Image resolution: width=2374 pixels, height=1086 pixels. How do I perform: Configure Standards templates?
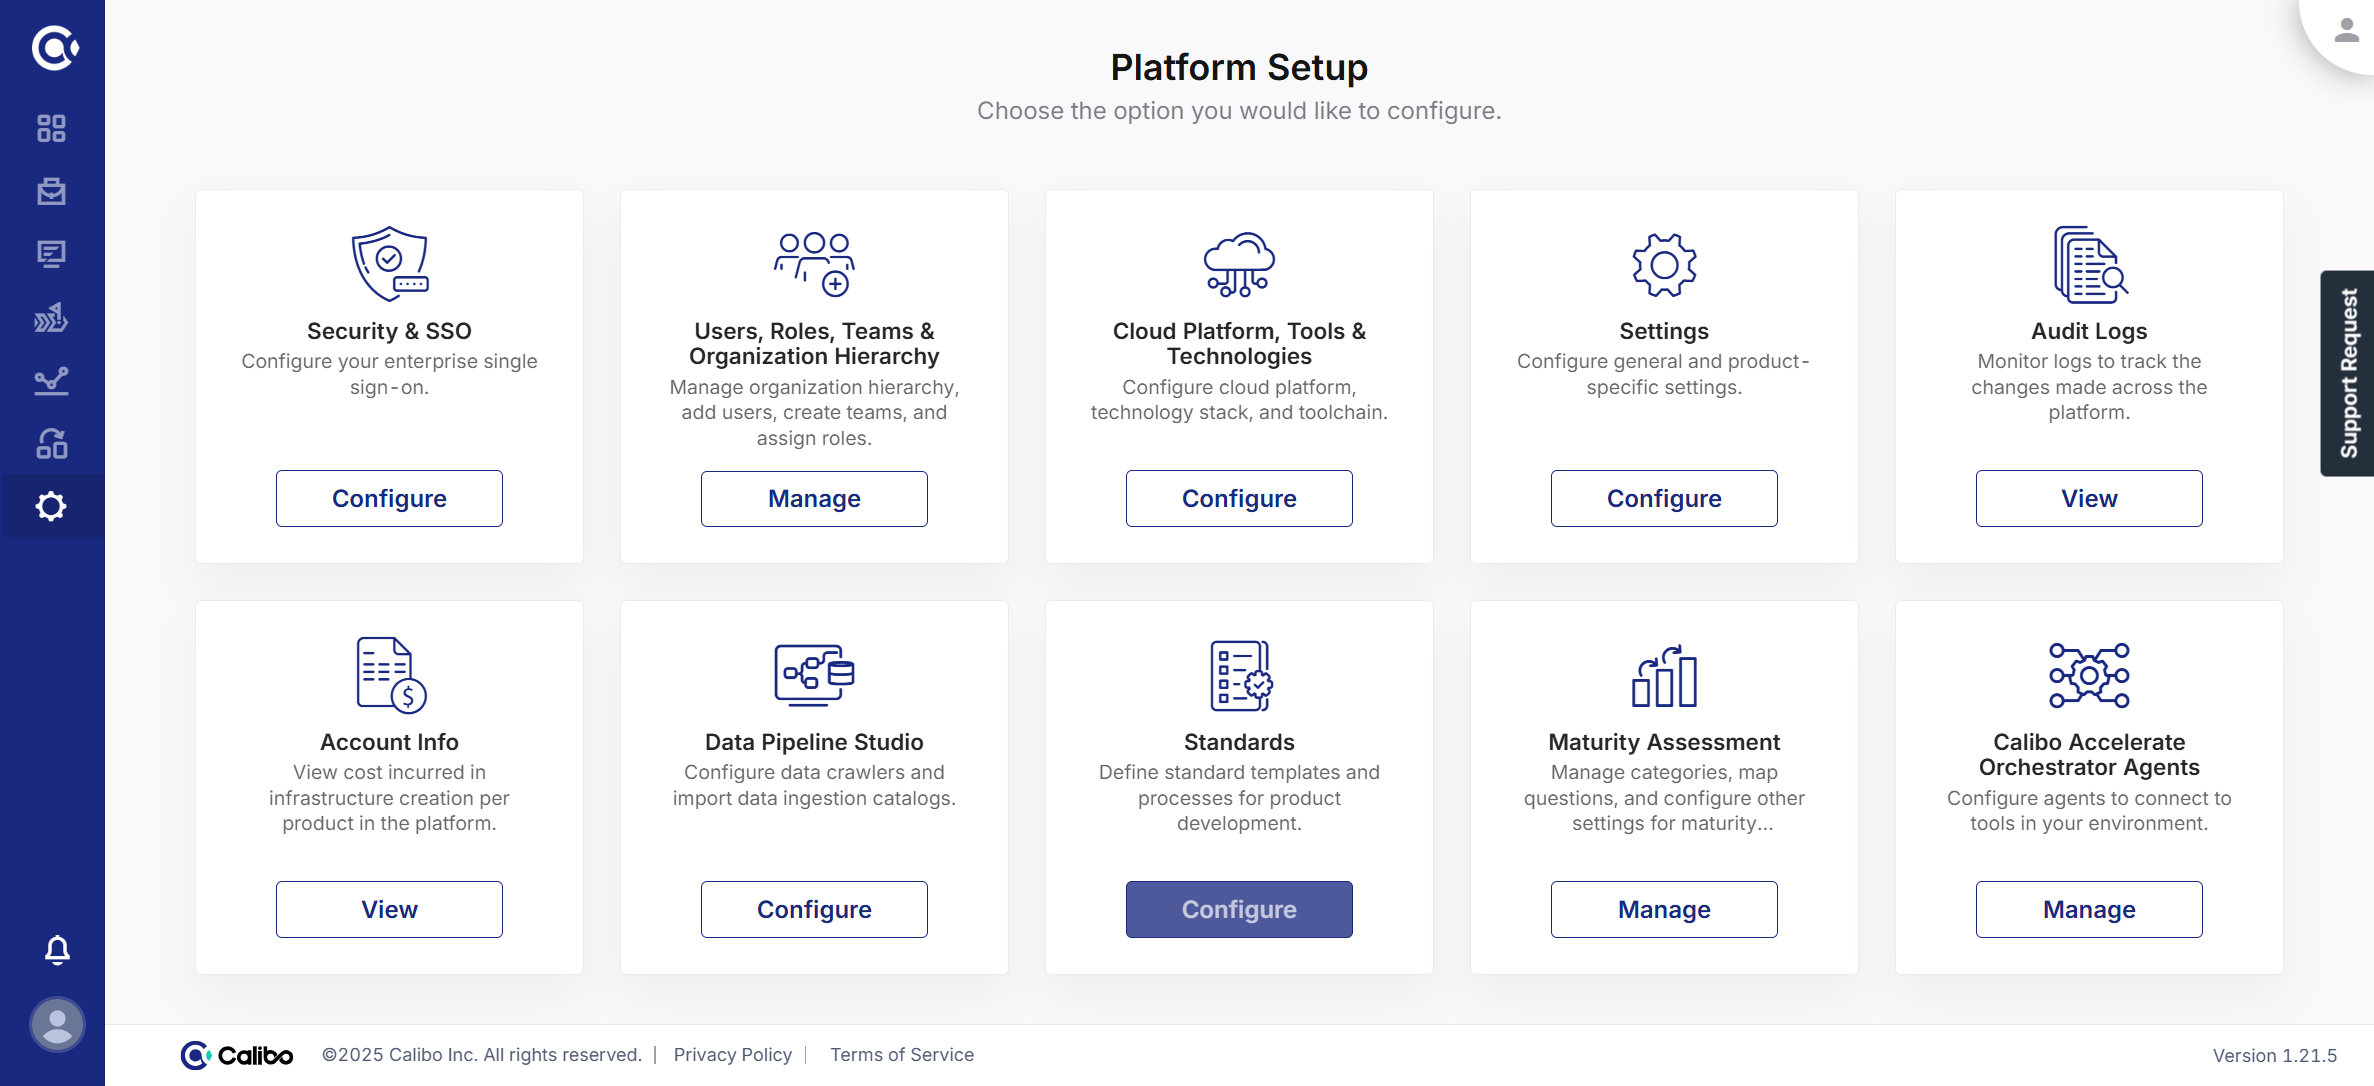1239,909
